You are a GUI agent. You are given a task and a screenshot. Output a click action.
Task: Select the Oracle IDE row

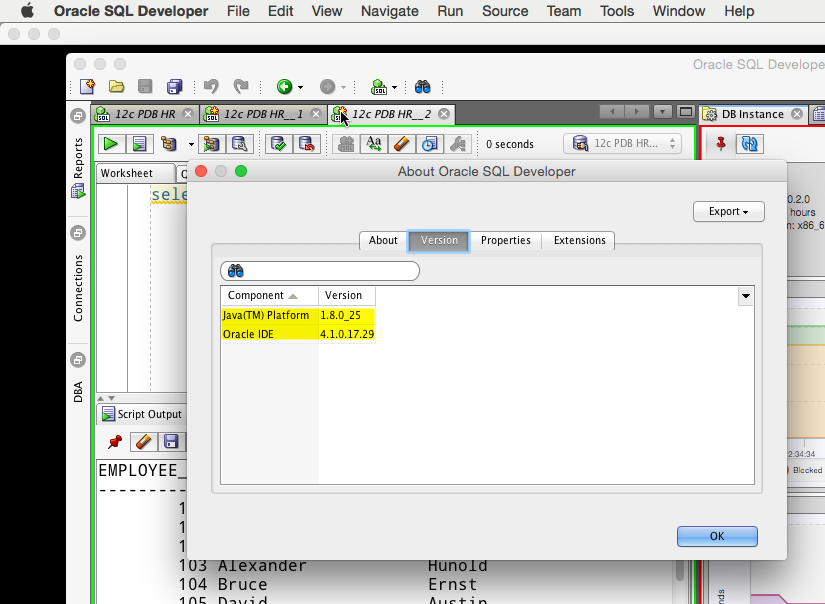[x=298, y=334]
